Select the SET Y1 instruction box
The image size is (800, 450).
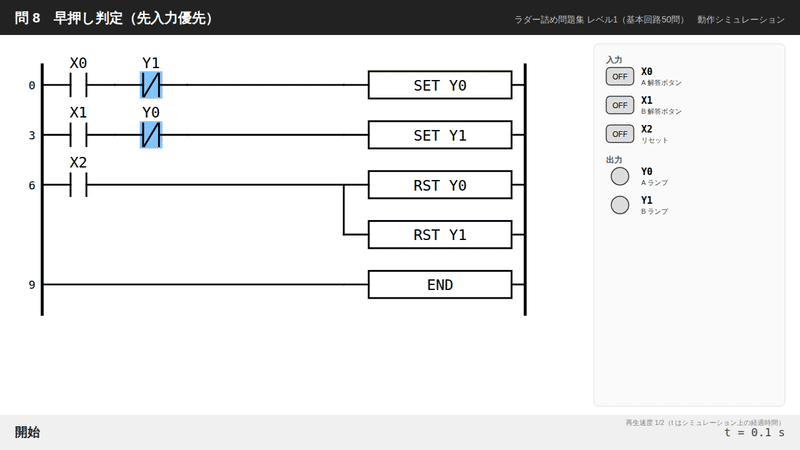(x=440, y=135)
